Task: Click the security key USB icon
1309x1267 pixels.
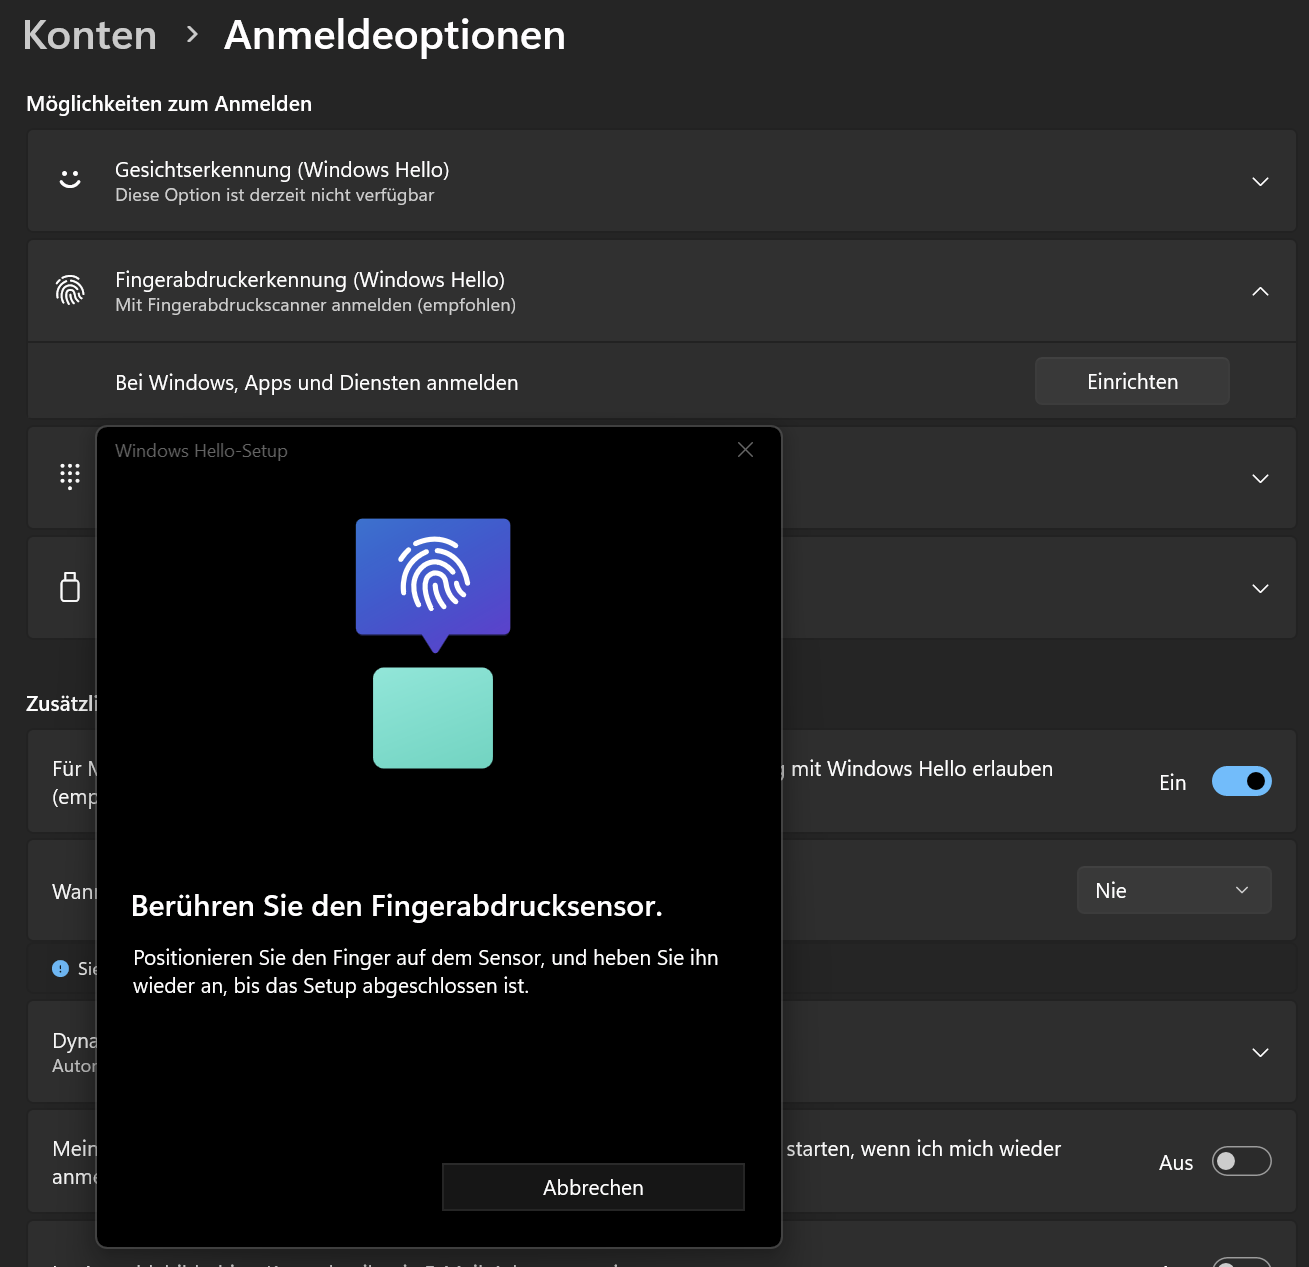Action: coord(70,587)
